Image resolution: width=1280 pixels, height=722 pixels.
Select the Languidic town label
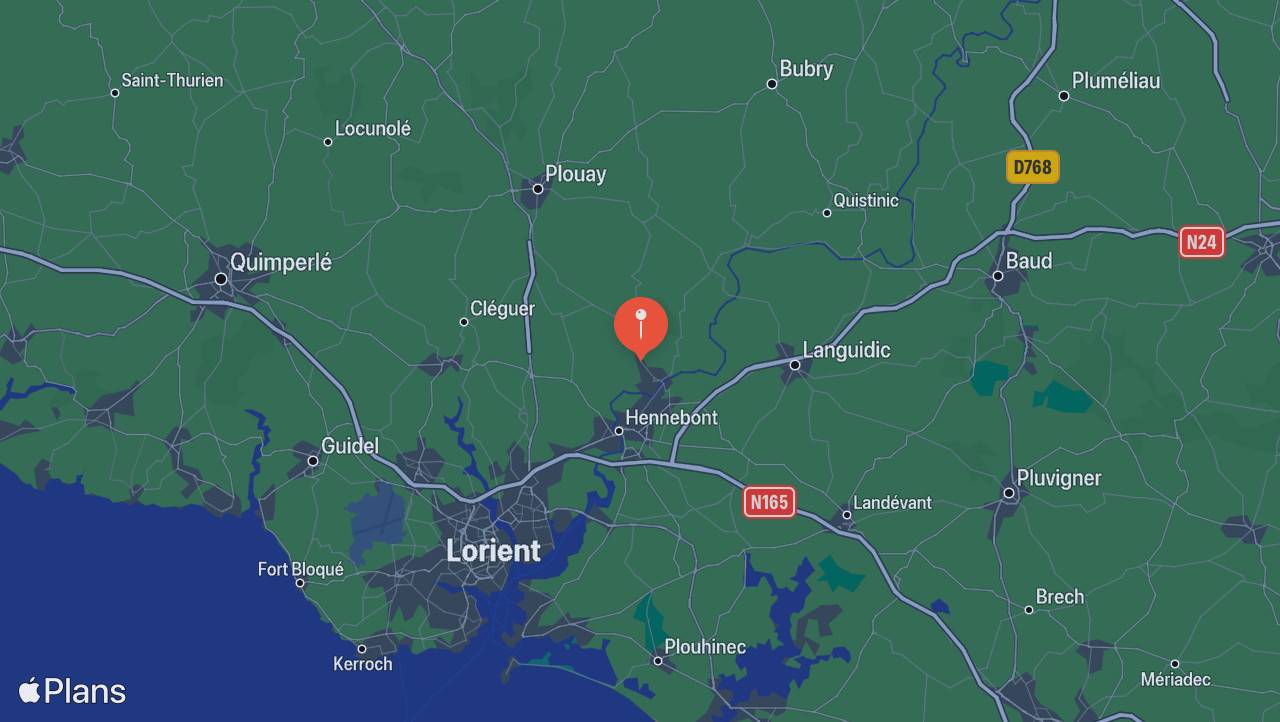(x=846, y=350)
